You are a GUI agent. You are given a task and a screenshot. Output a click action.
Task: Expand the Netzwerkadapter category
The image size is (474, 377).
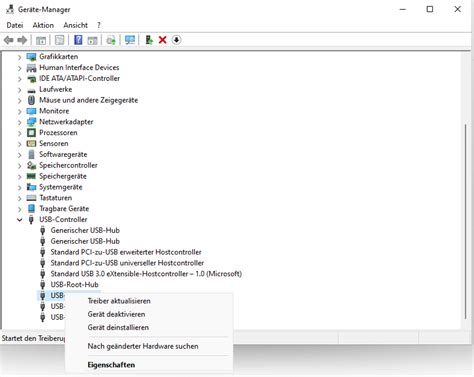click(x=19, y=122)
